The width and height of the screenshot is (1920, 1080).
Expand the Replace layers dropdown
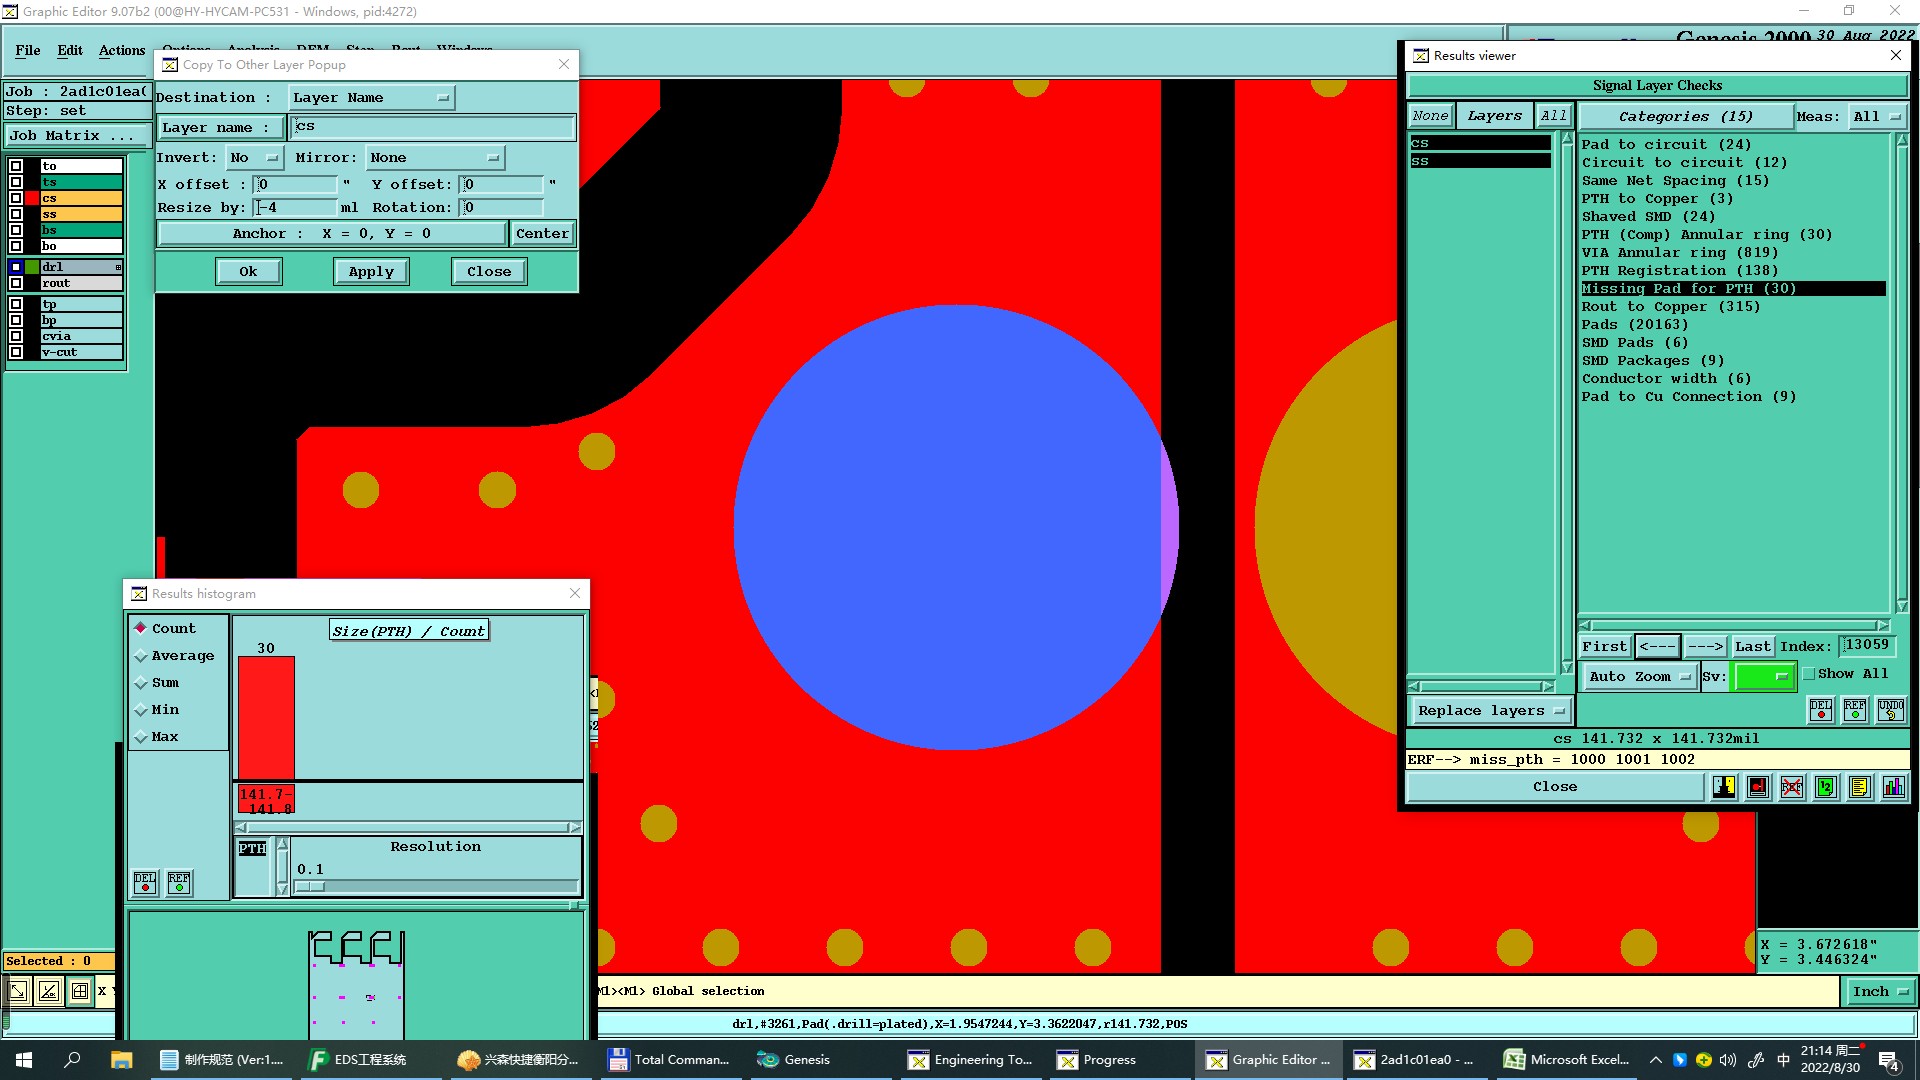[1489, 711]
